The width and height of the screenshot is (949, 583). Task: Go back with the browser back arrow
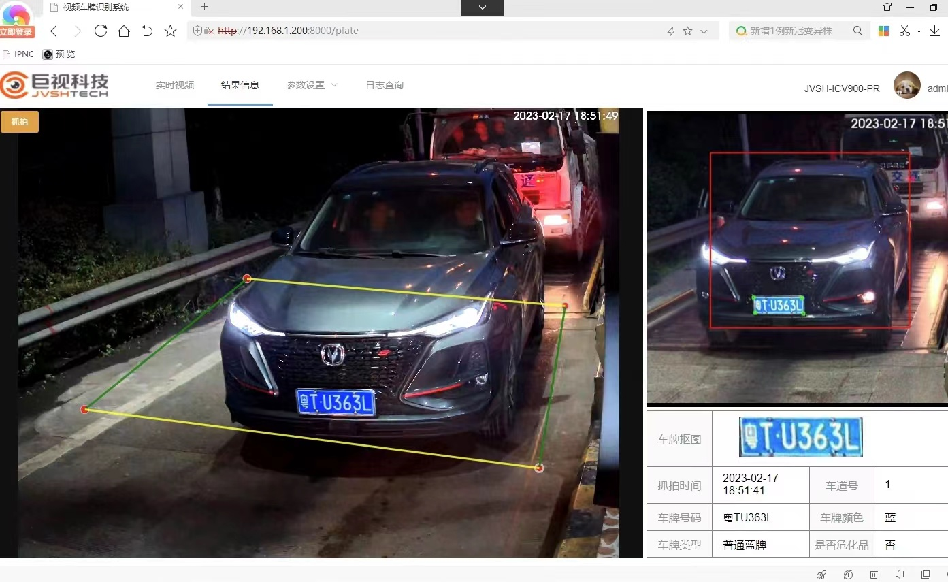point(54,31)
